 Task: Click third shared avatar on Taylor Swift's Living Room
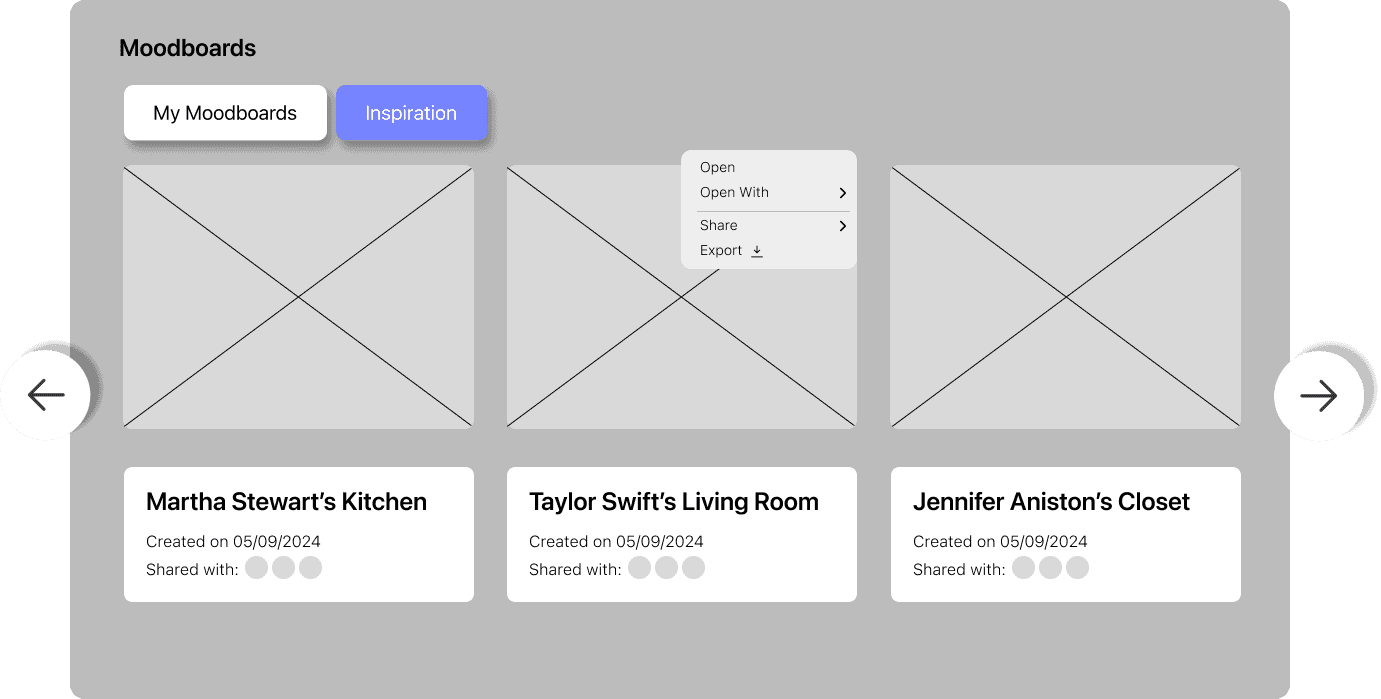click(x=693, y=568)
